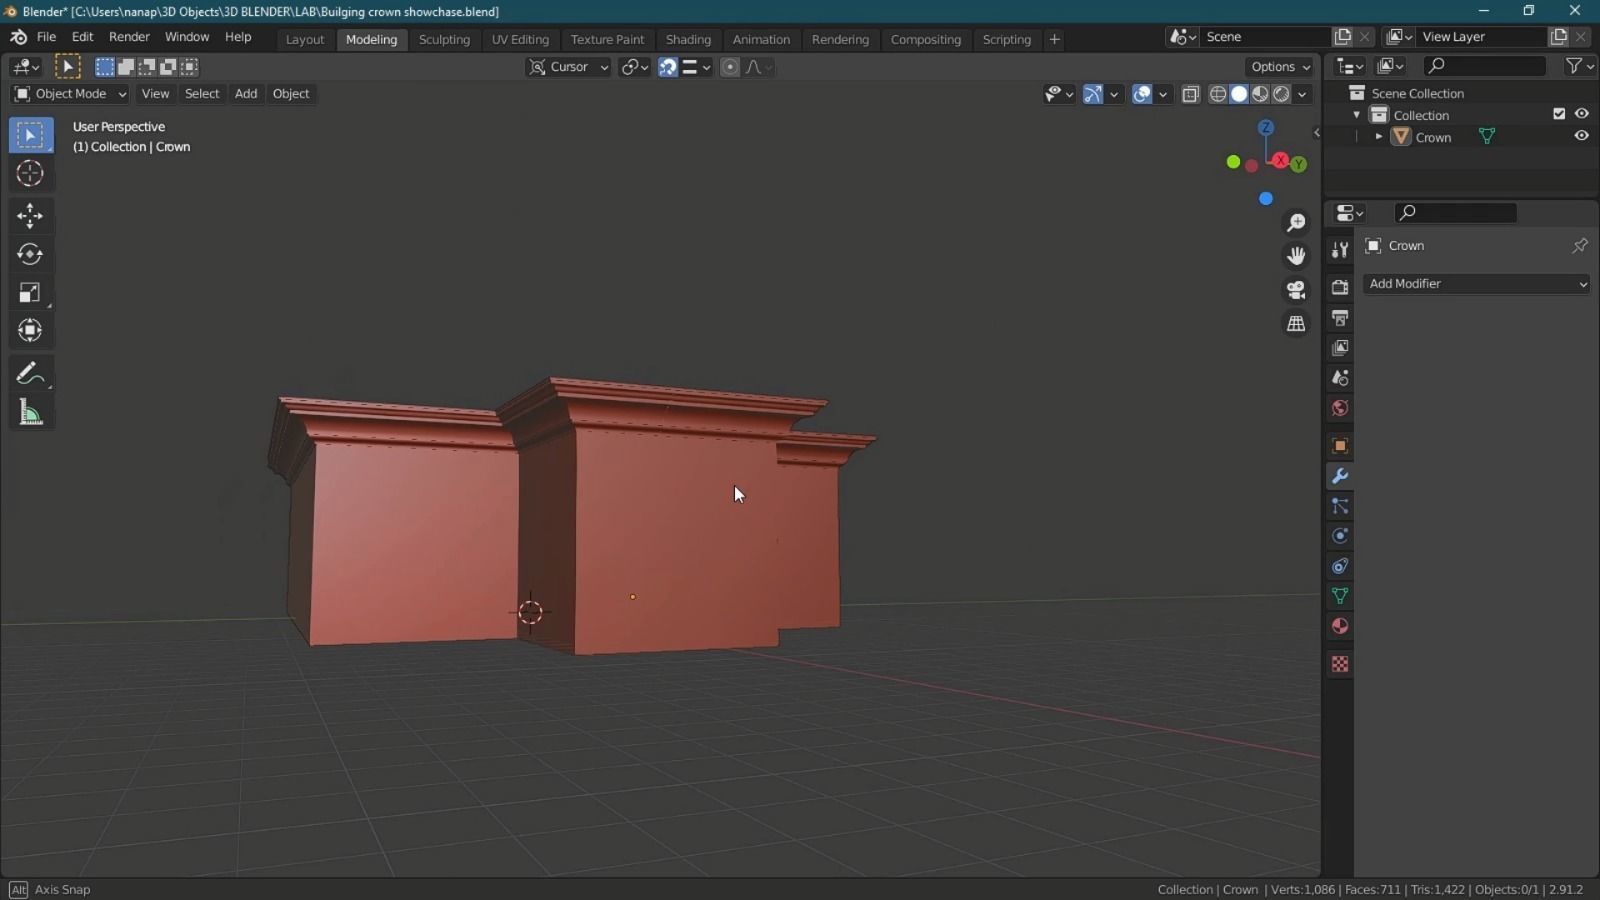Switch to the Sculpting workspace tab
The height and width of the screenshot is (900, 1600).
(444, 39)
